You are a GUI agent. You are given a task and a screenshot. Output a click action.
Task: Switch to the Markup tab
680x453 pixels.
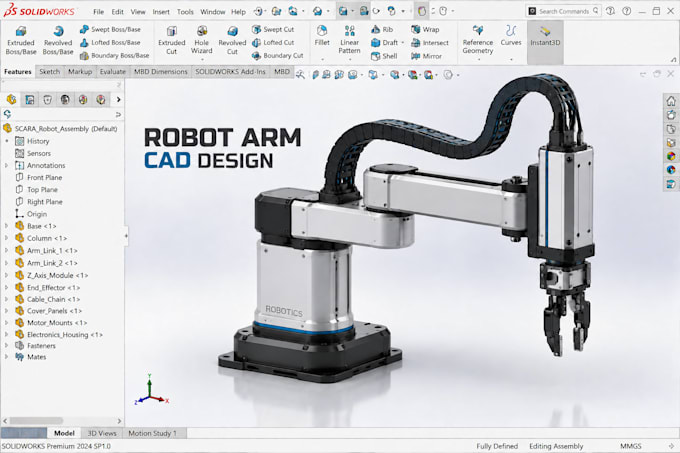[x=80, y=72]
